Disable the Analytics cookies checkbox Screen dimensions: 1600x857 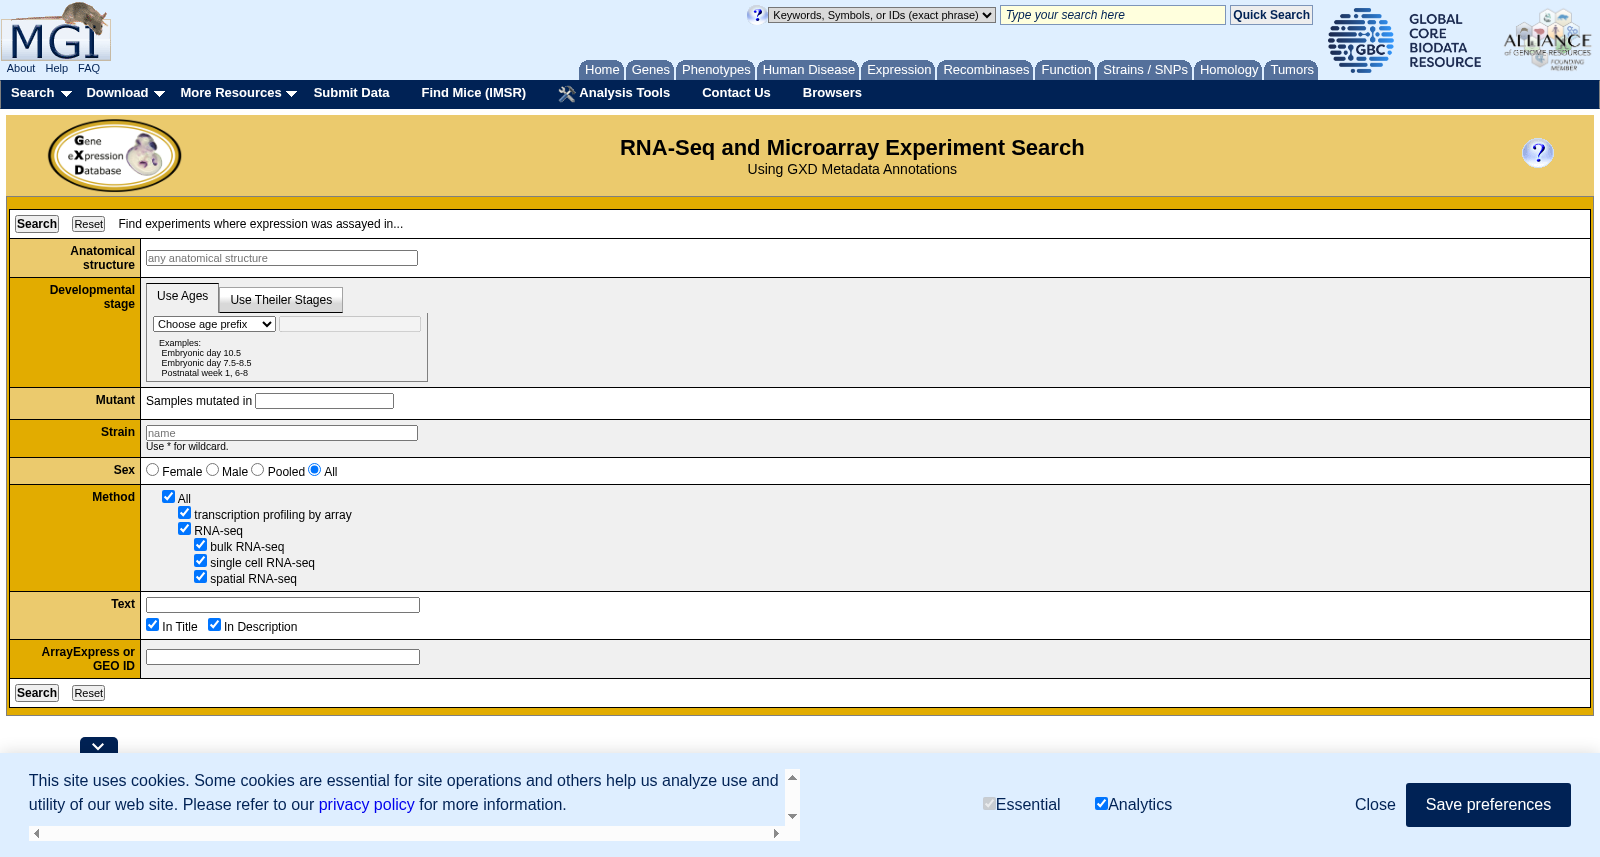[1101, 804]
